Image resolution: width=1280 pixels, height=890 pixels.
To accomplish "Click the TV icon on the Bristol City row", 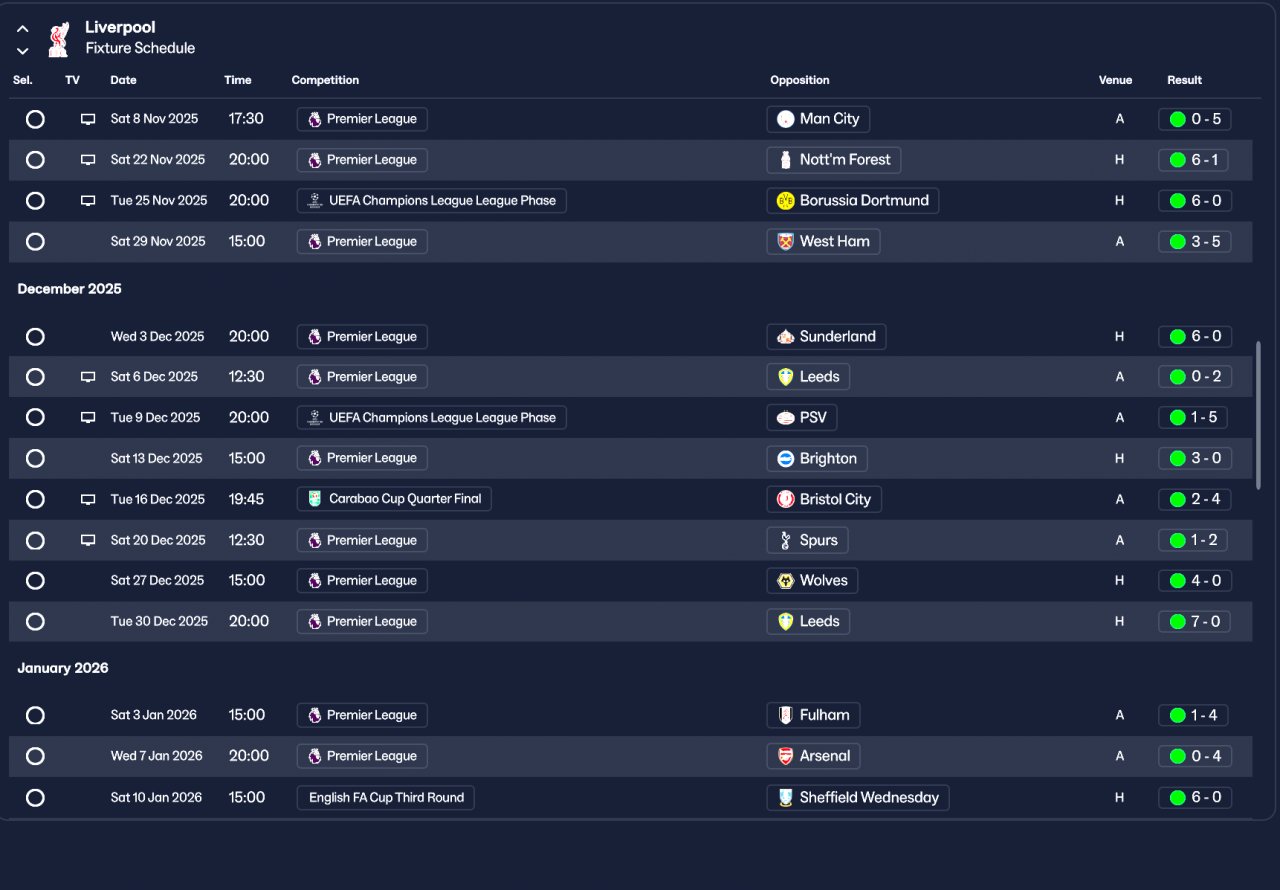I will (x=88, y=499).
